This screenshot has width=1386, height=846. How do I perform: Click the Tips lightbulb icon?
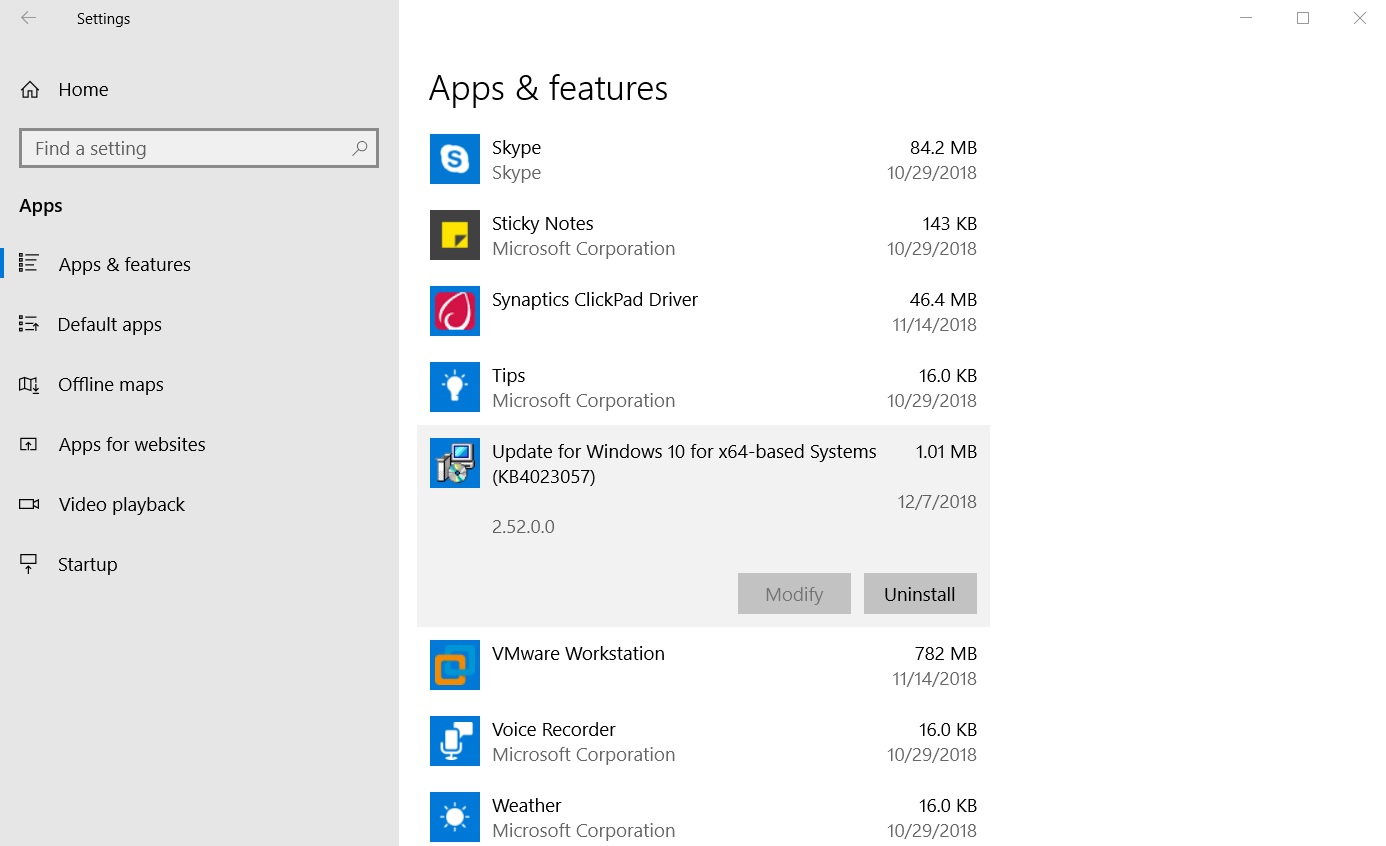455,387
